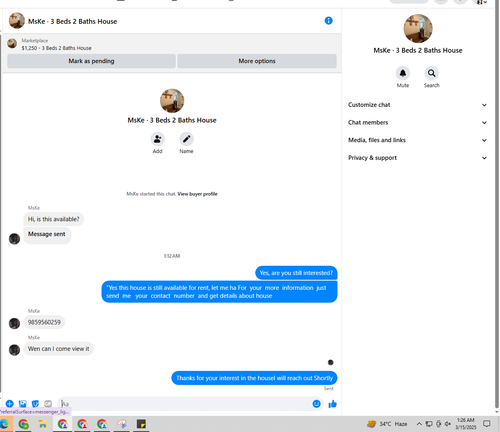Search in conversation using magnifier icon
The image size is (500, 432).
[431, 73]
